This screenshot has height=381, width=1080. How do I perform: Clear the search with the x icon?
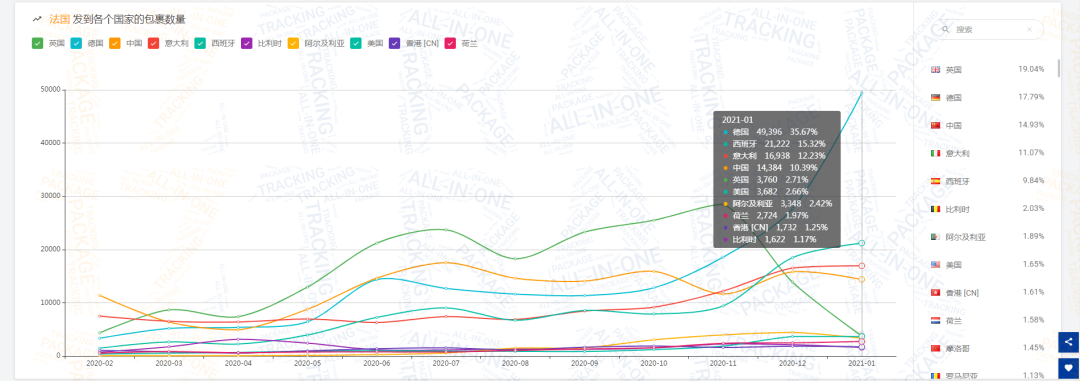[1029, 30]
